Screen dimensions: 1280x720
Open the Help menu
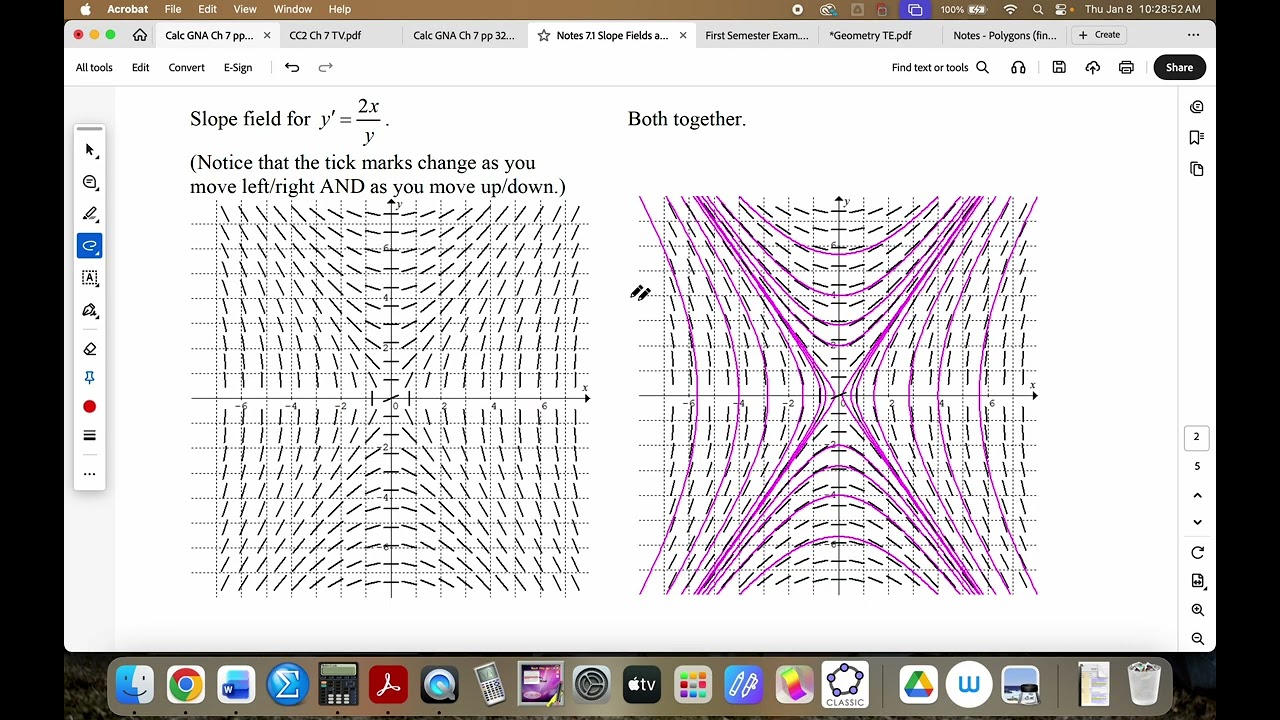pyautogui.click(x=340, y=9)
